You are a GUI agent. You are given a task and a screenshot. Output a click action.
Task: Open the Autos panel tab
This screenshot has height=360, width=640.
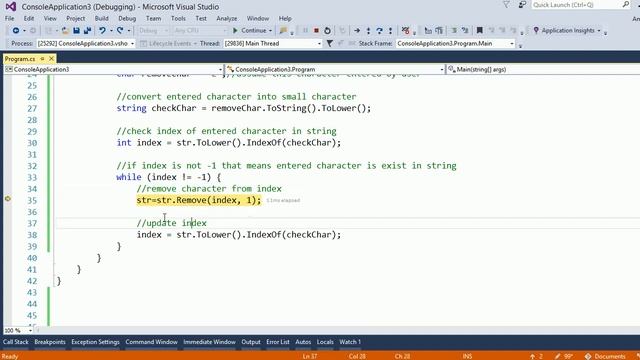(x=303, y=342)
